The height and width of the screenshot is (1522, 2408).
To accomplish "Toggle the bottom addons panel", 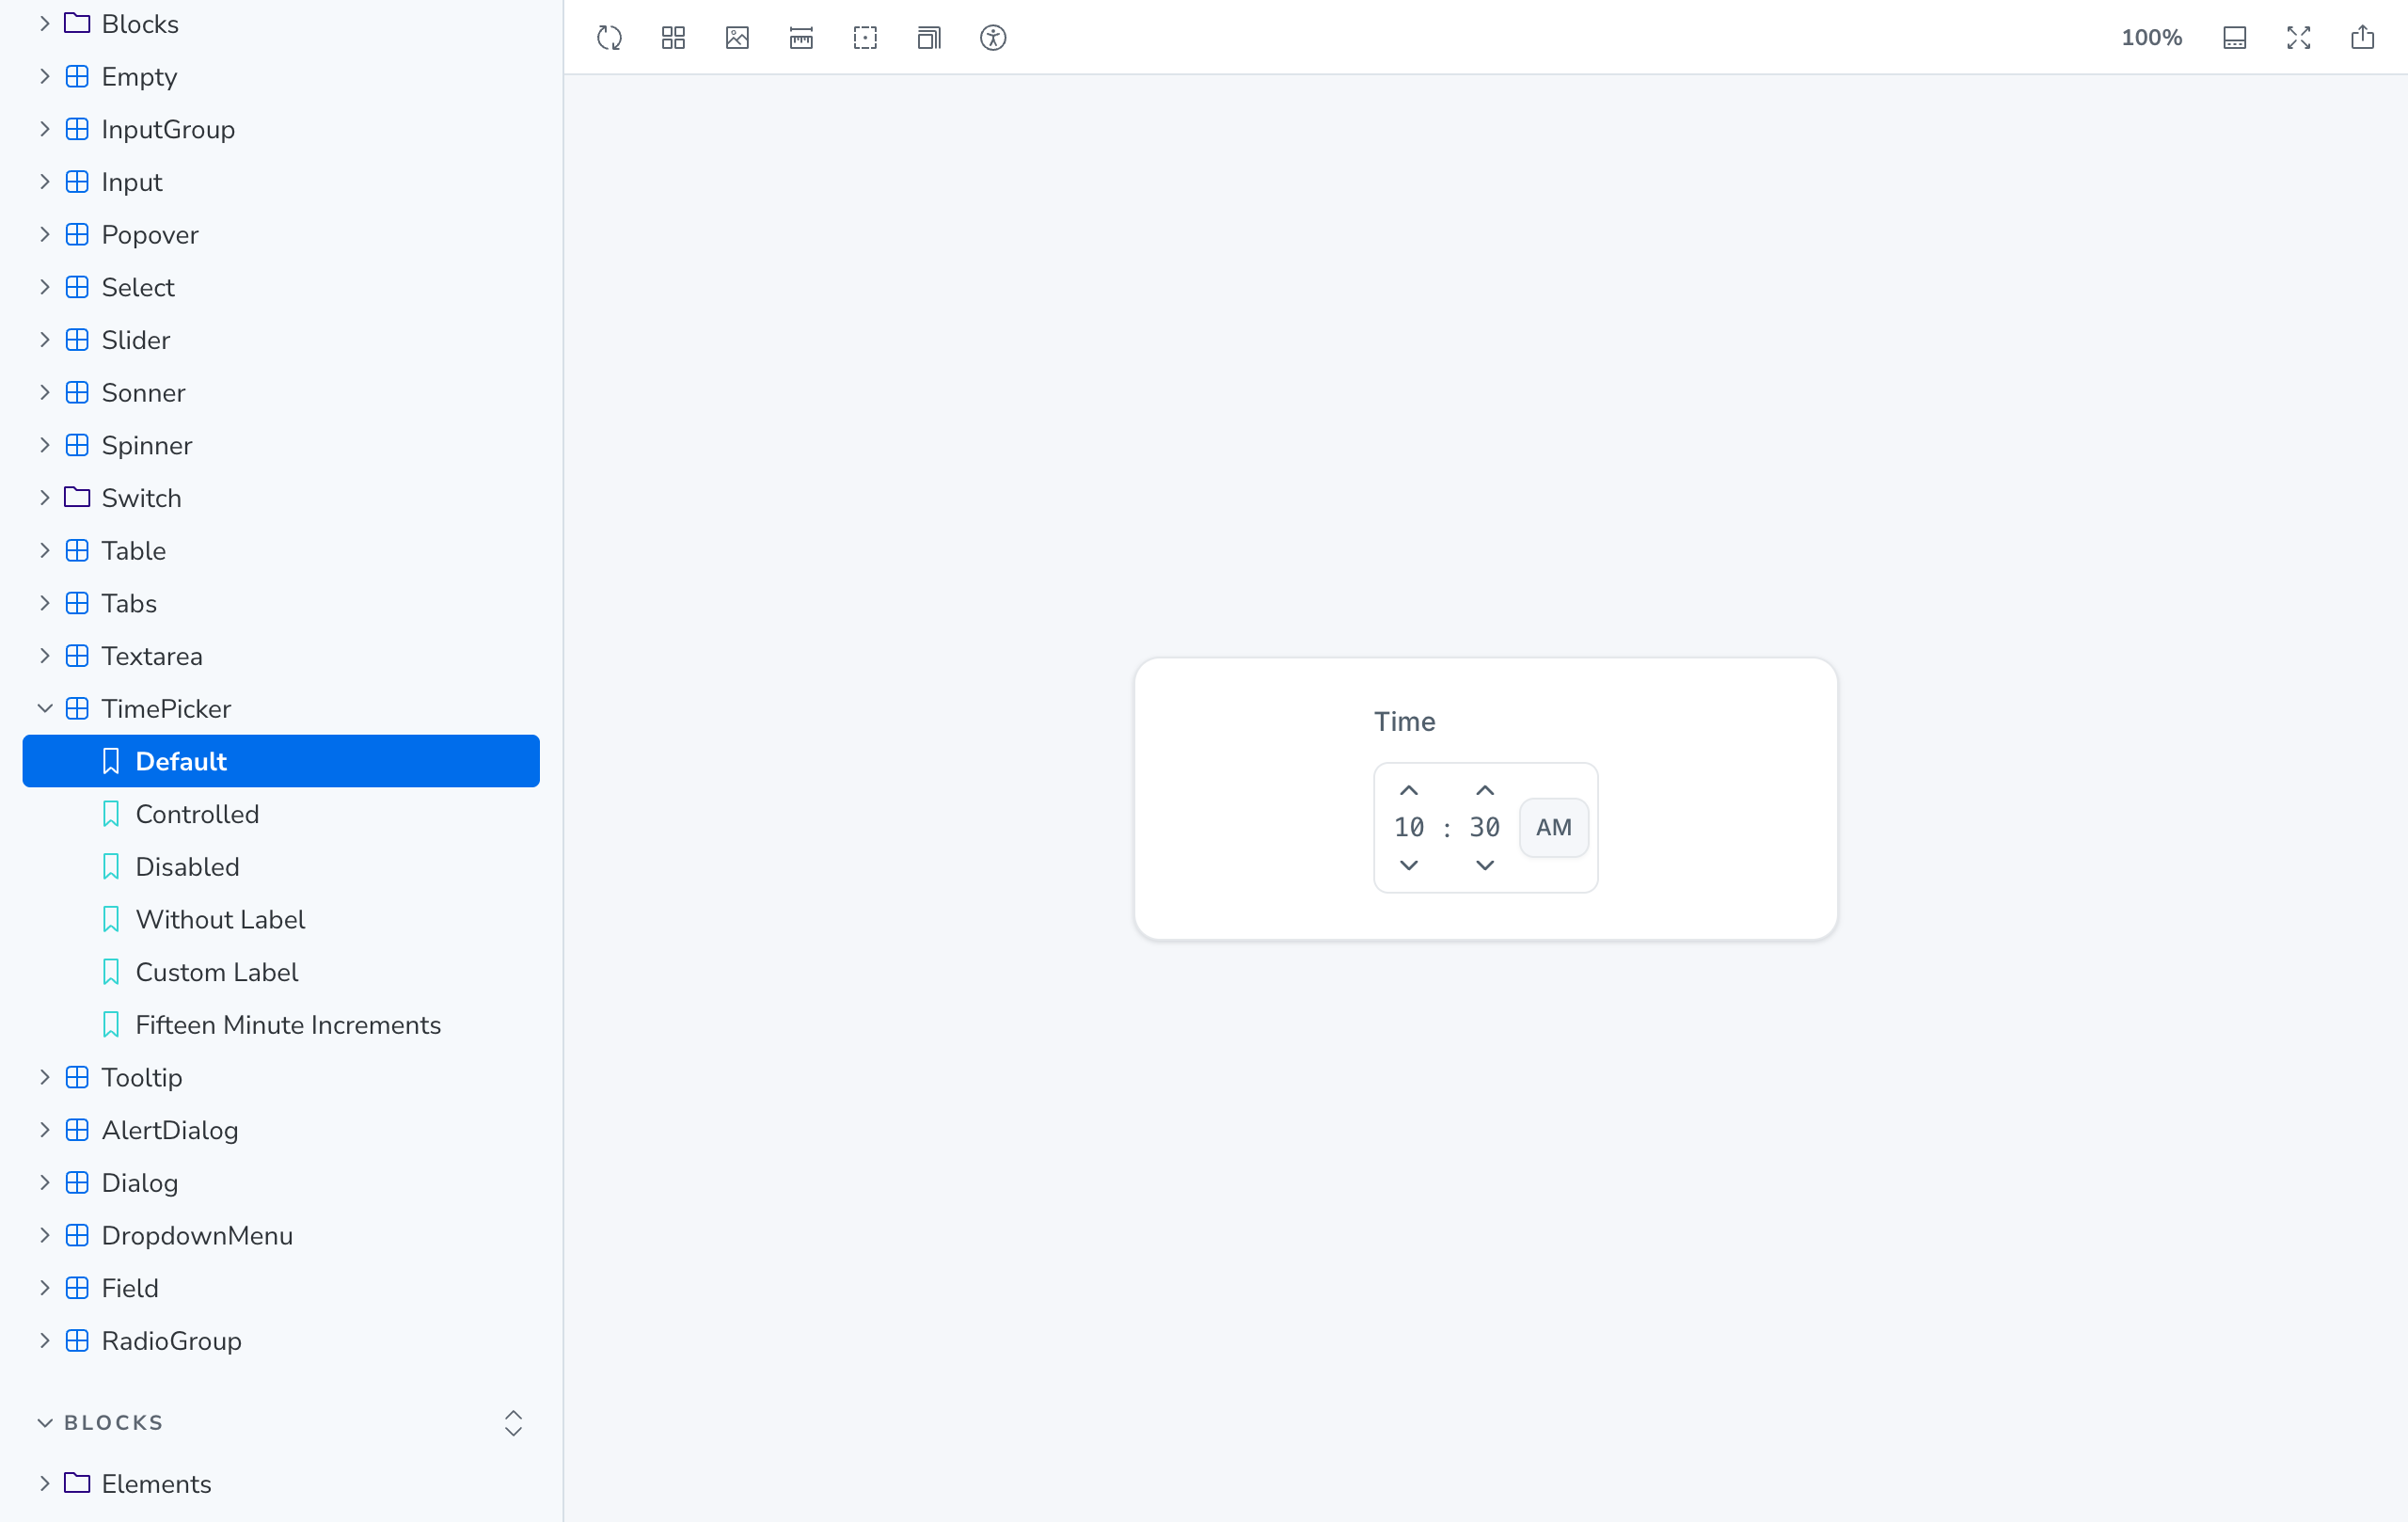I will pyautogui.click(x=2235, y=37).
